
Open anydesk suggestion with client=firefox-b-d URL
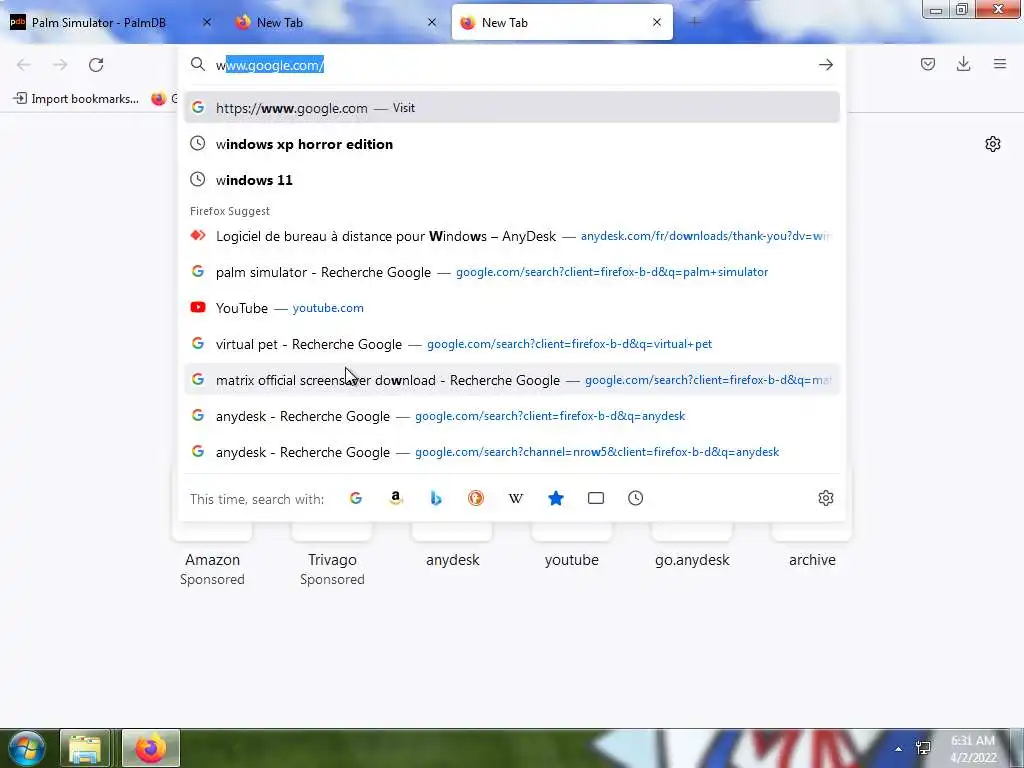[512, 415]
